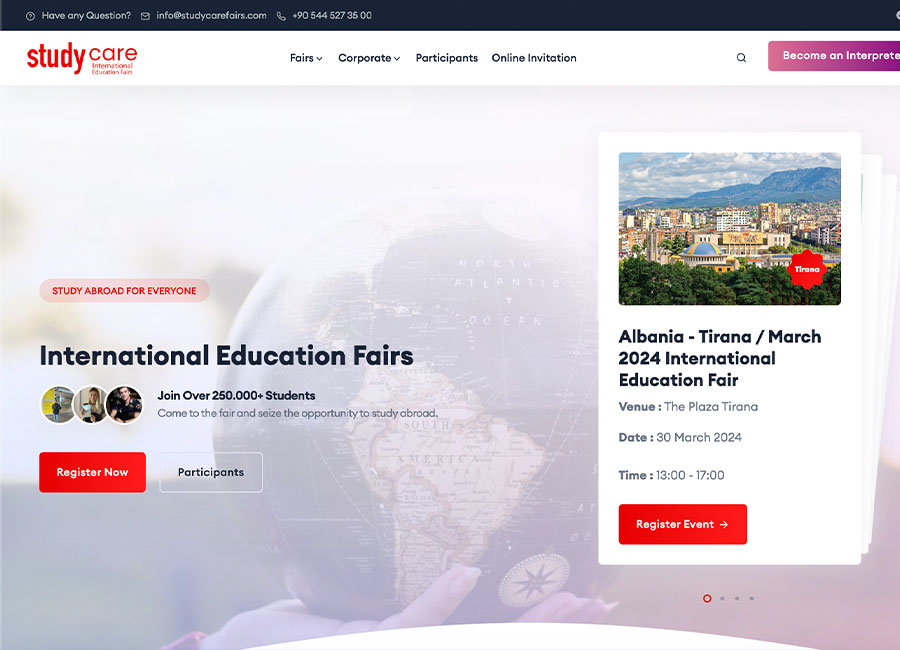Click the email envelope icon

145,16
